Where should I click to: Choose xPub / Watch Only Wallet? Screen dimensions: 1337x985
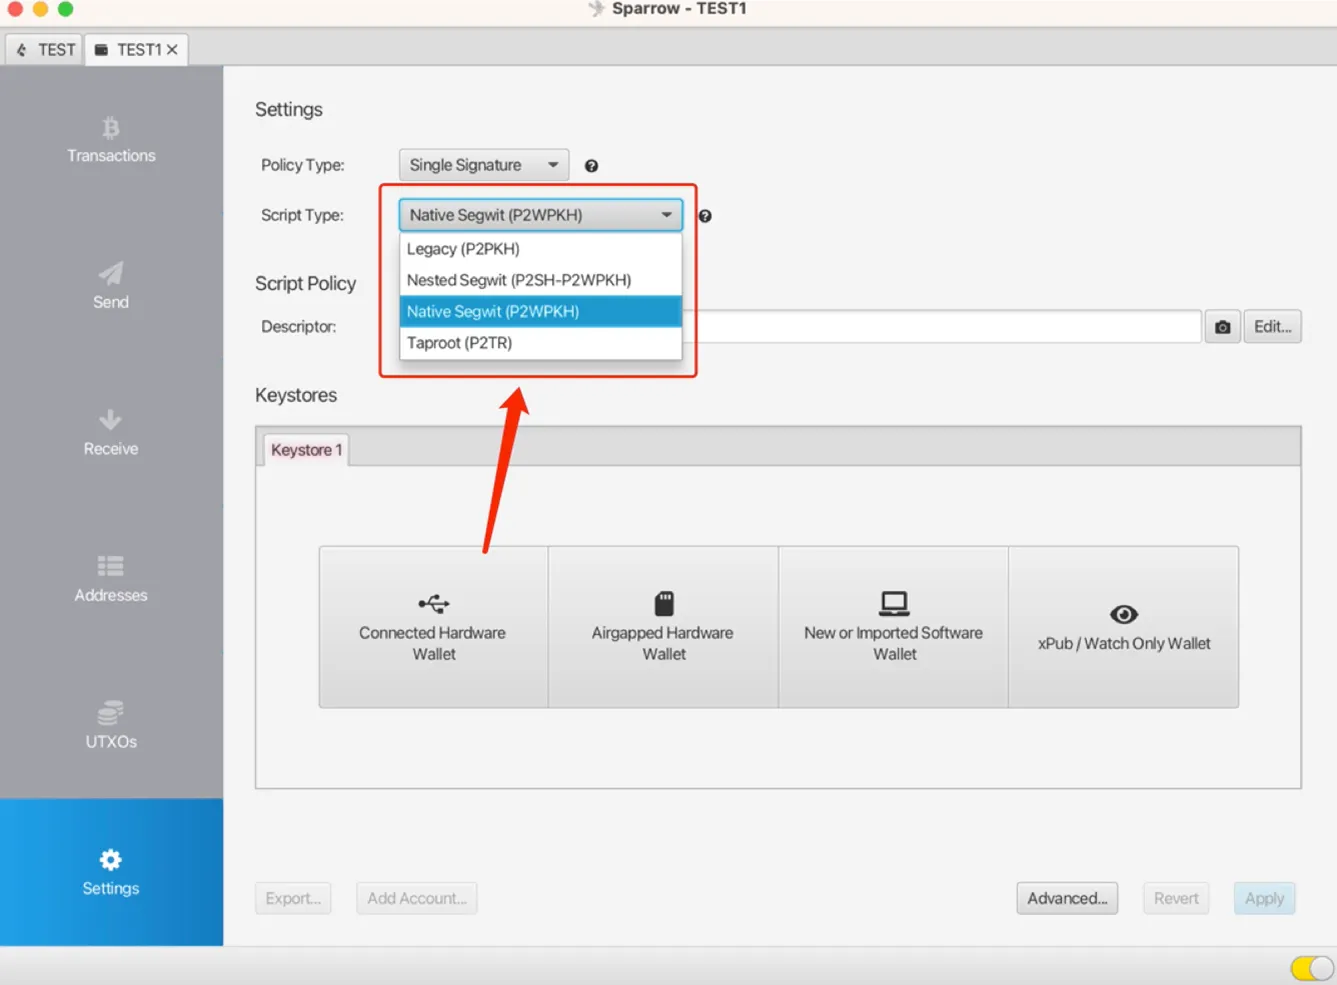click(1124, 627)
